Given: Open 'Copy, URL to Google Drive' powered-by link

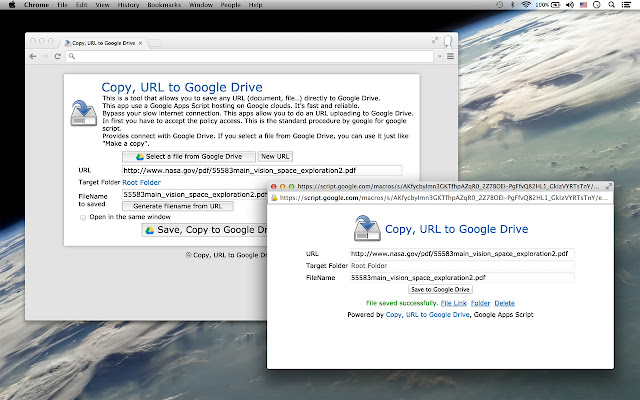Looking at the screenshot, I should tap(427, 315).
